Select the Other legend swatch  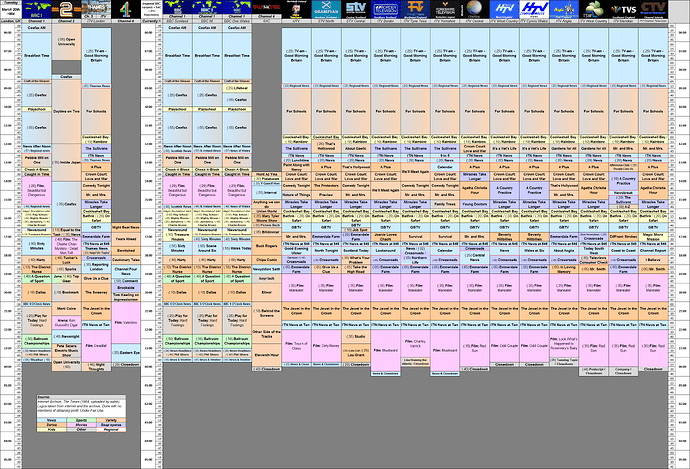coord(81,429)
